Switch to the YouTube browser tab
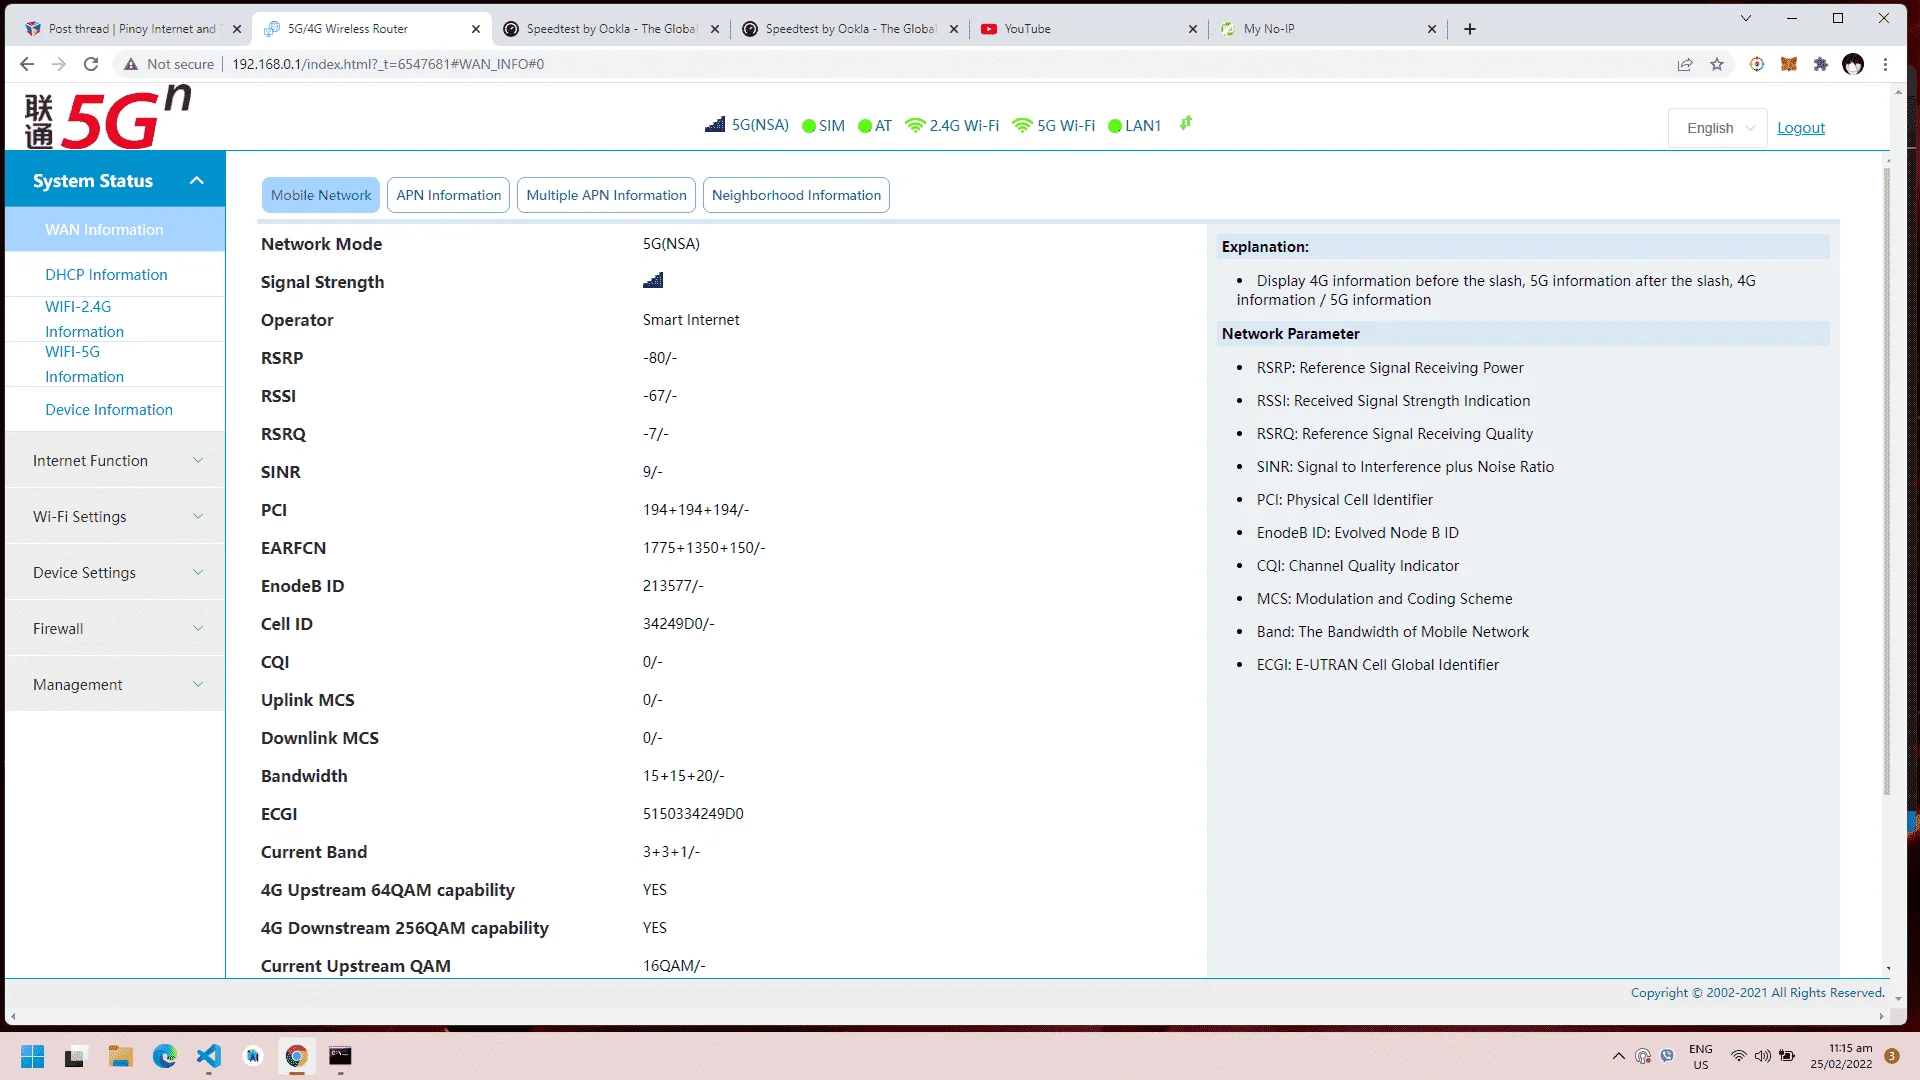Viewport: 1920px width, 1080px height. [x=1089, y=29]
